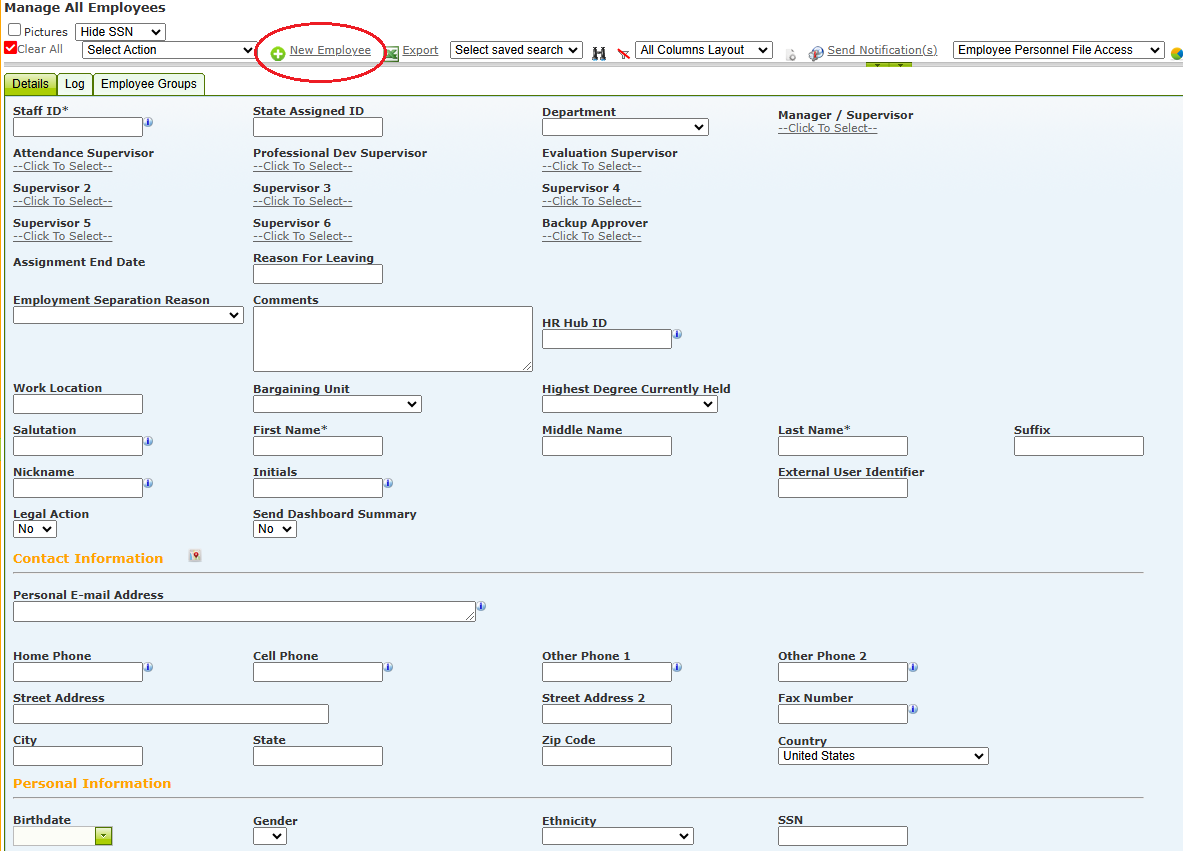Click Evaluation Supervisor select link
Viewport: 1183px width, 851px height.
point(592,166)
